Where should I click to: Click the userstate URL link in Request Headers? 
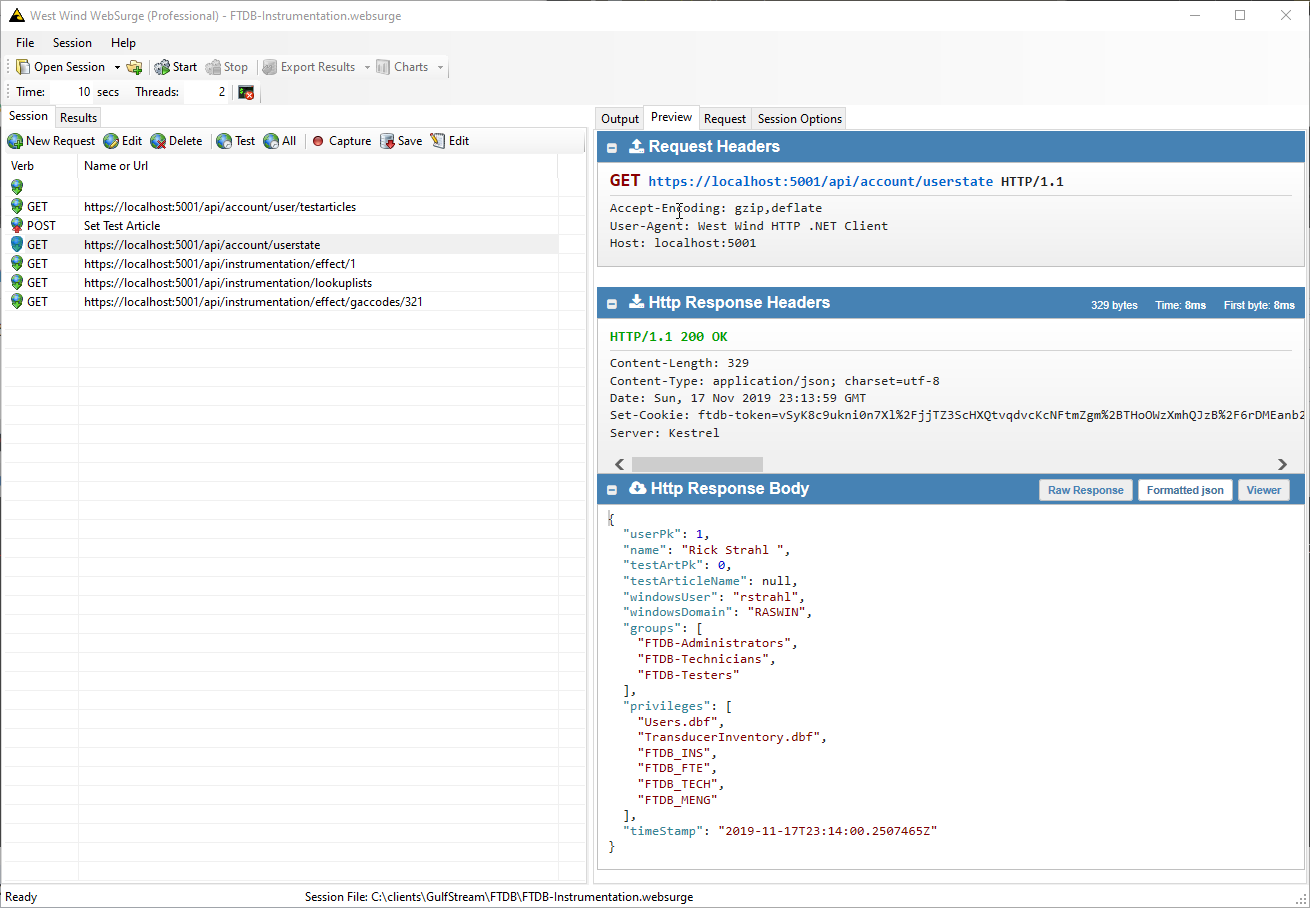tap(820, 182)
